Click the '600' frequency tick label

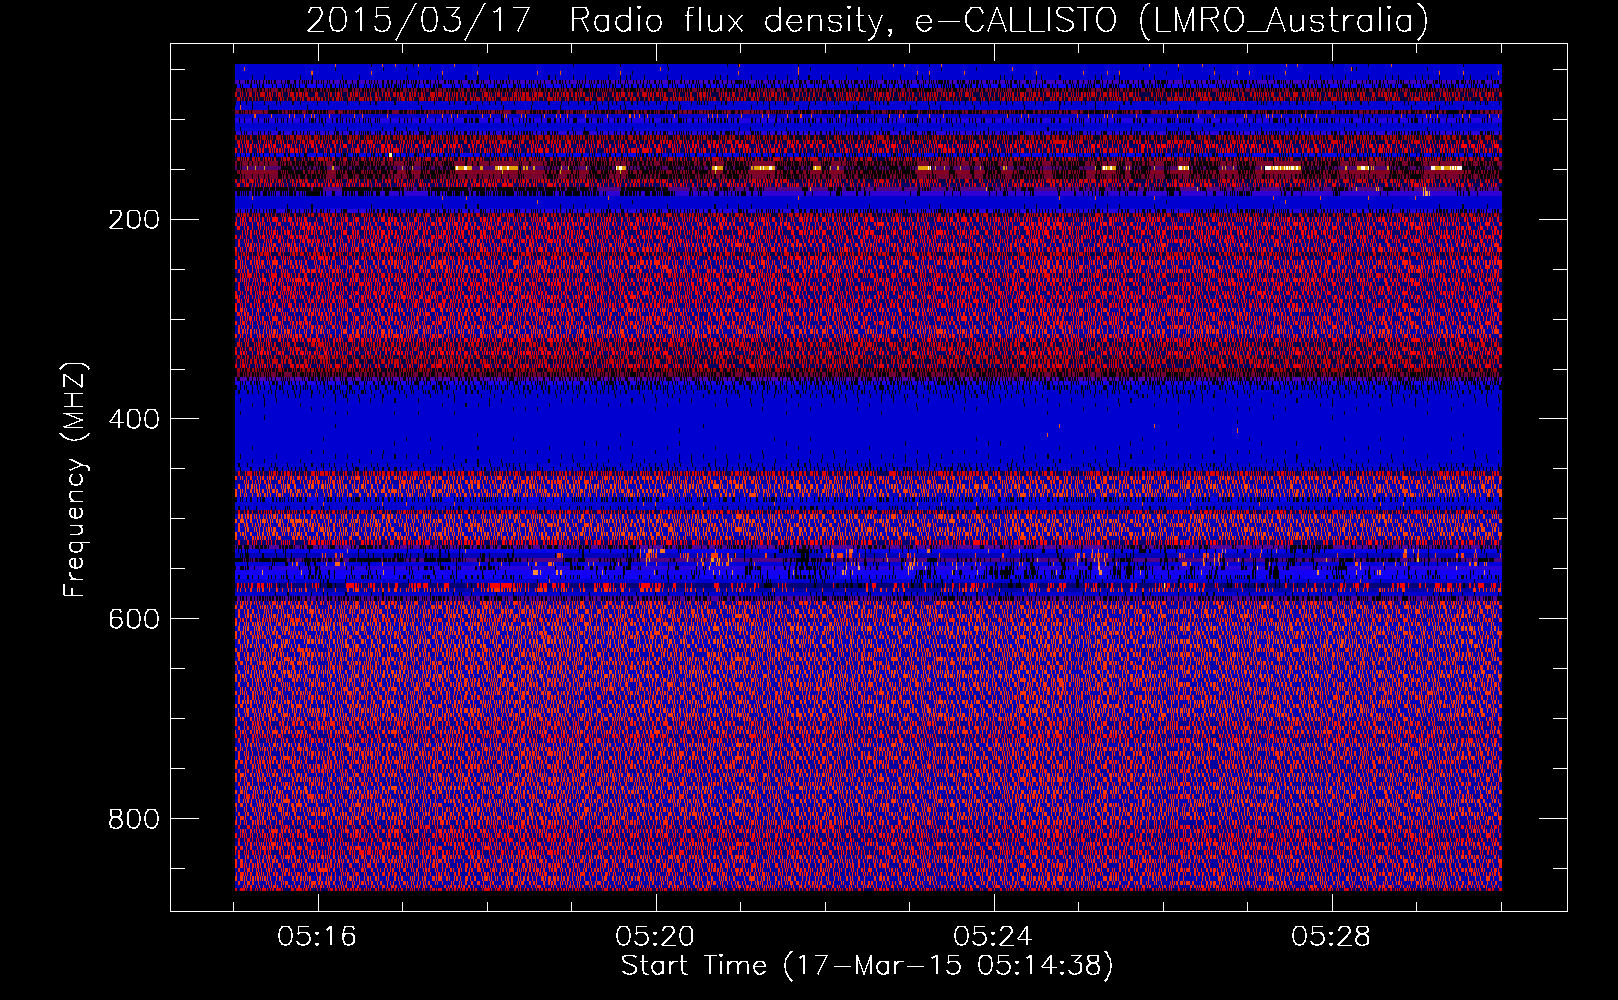click(133, 619)
